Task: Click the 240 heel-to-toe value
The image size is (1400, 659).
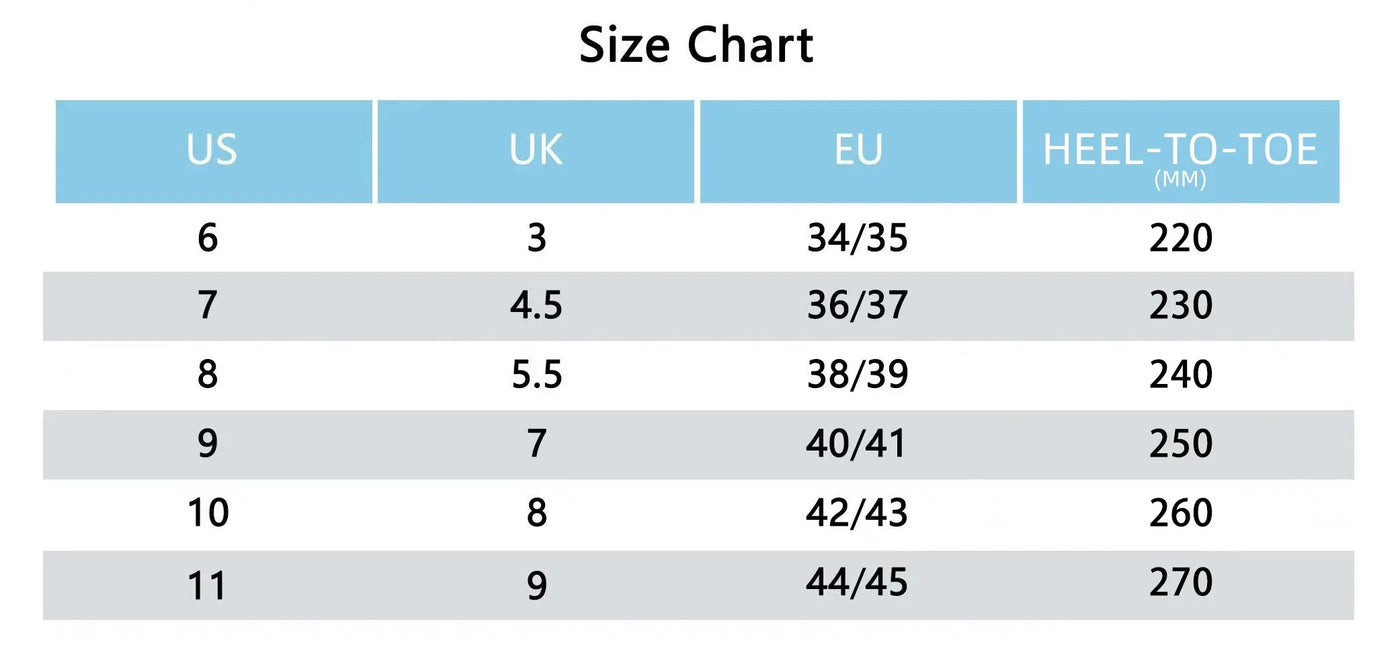Action: 1181,375
